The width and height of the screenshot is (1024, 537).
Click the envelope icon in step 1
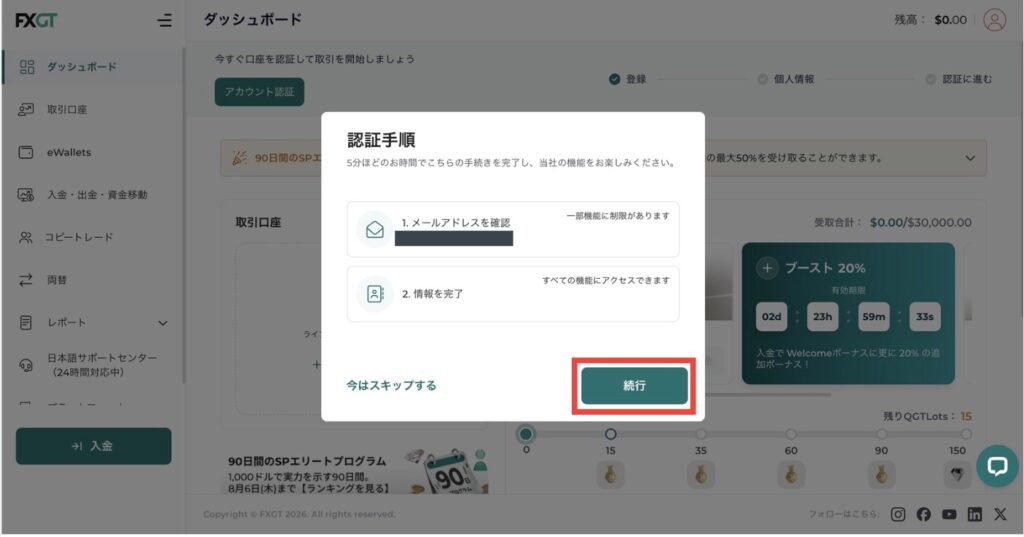coord(375,229)
